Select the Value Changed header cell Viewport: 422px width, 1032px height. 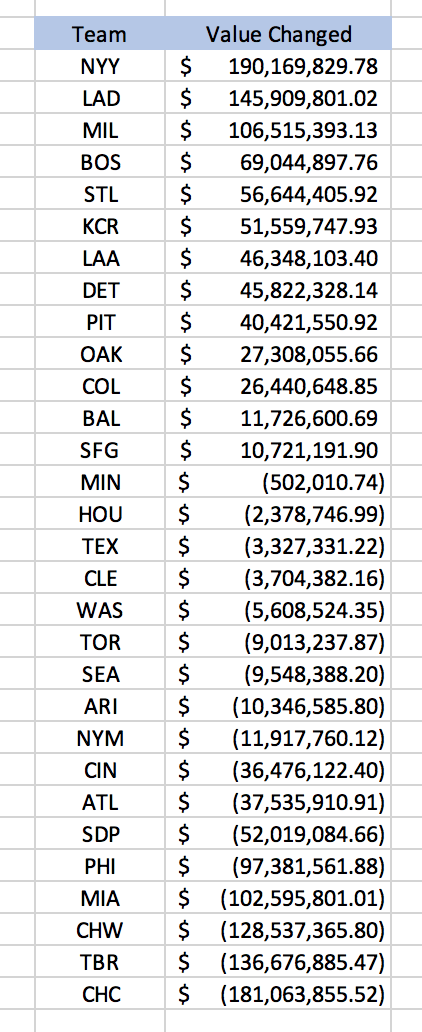[x=278, y=34]
